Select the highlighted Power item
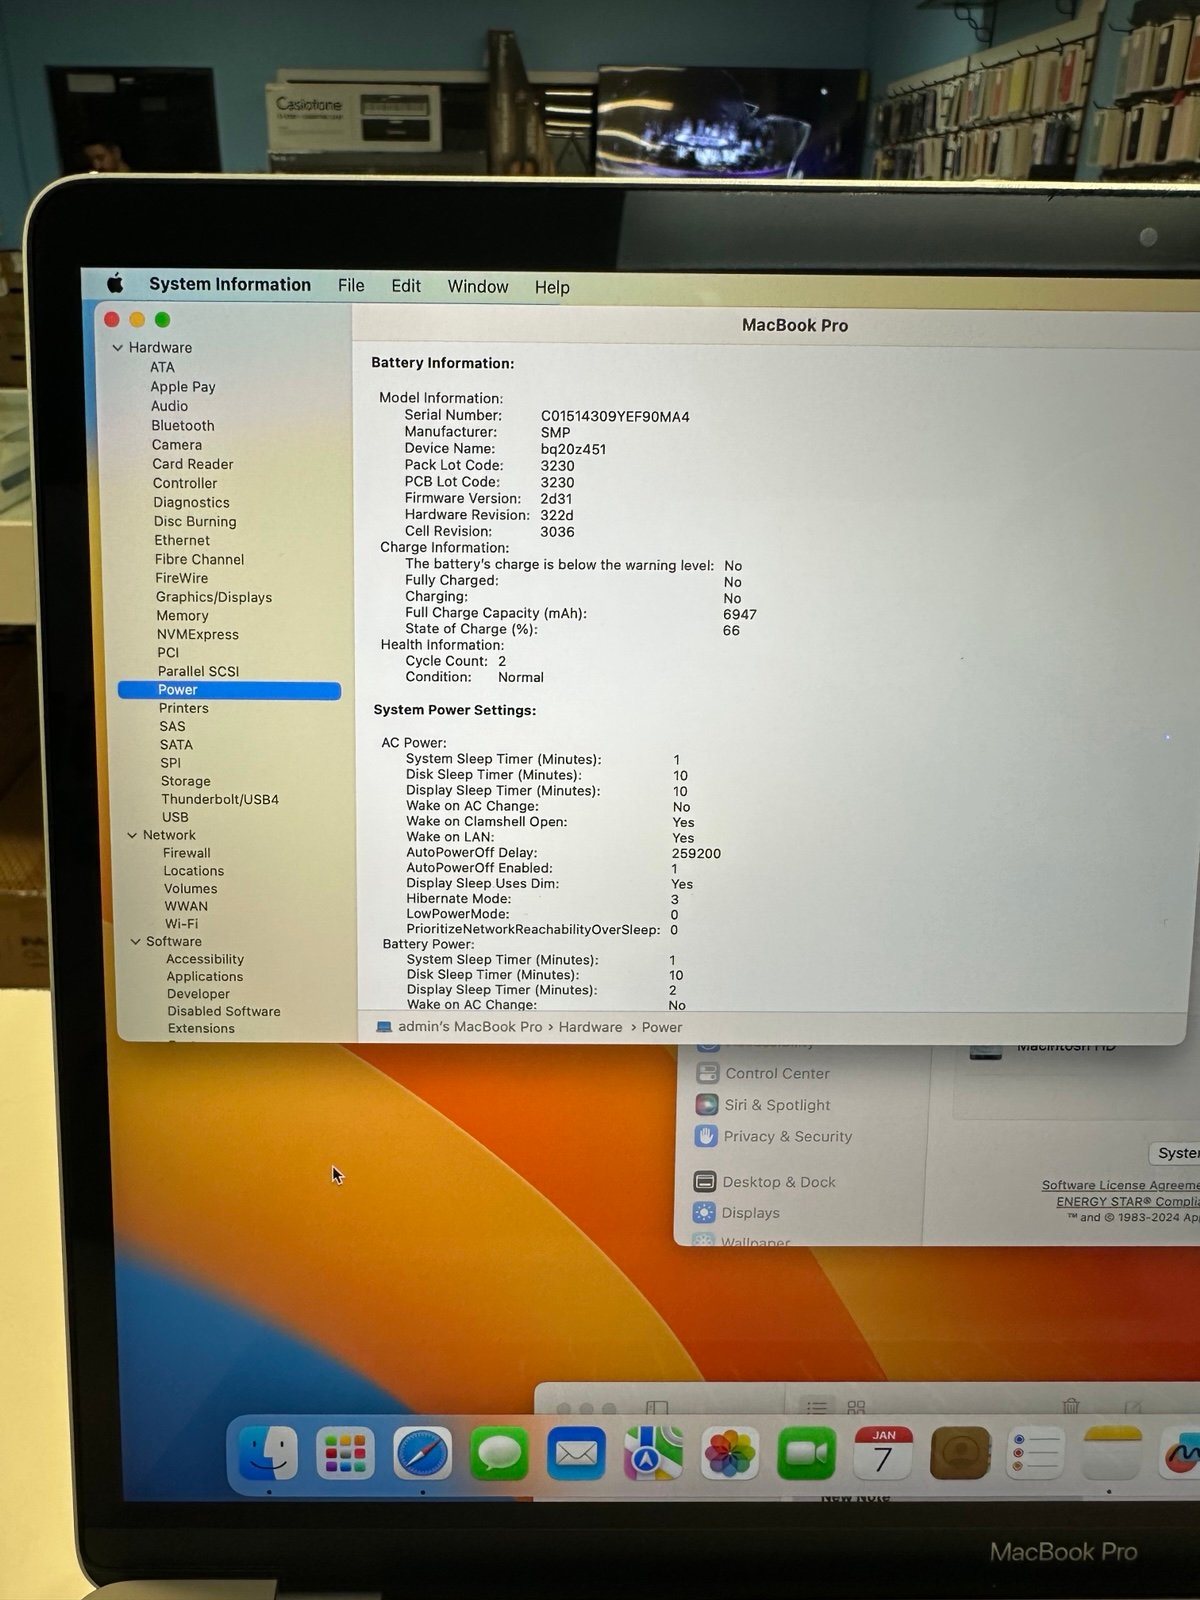 pyautogui.click(x=229, y=690)
